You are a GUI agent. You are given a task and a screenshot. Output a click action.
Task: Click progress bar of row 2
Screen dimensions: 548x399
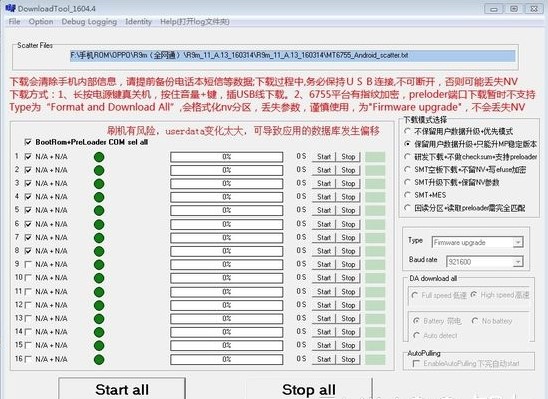tap(226, 171)
